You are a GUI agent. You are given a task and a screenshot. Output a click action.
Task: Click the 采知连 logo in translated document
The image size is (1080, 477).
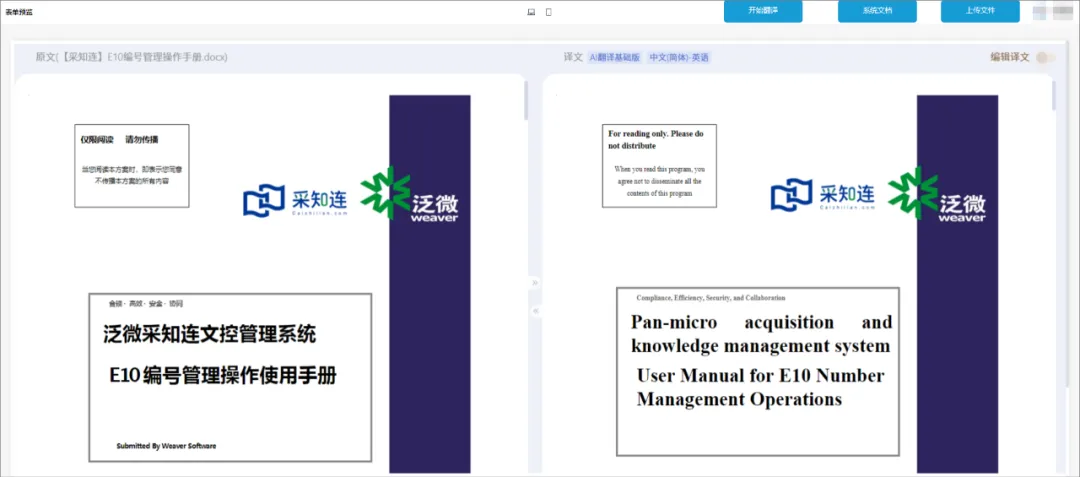[822, 195]
